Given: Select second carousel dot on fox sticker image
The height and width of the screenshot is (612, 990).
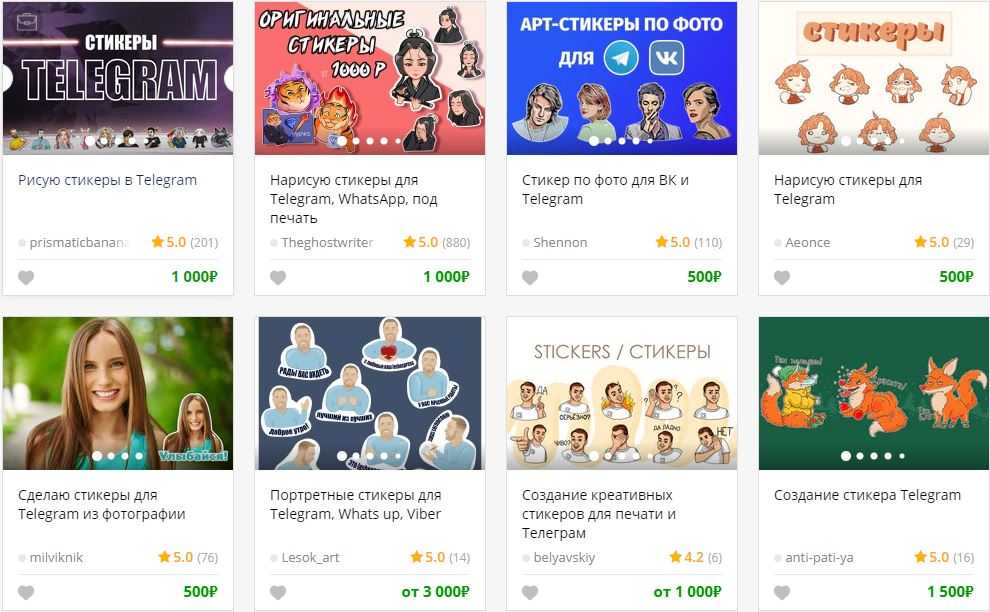Looking at the screenshot, I should coord(860,455).
